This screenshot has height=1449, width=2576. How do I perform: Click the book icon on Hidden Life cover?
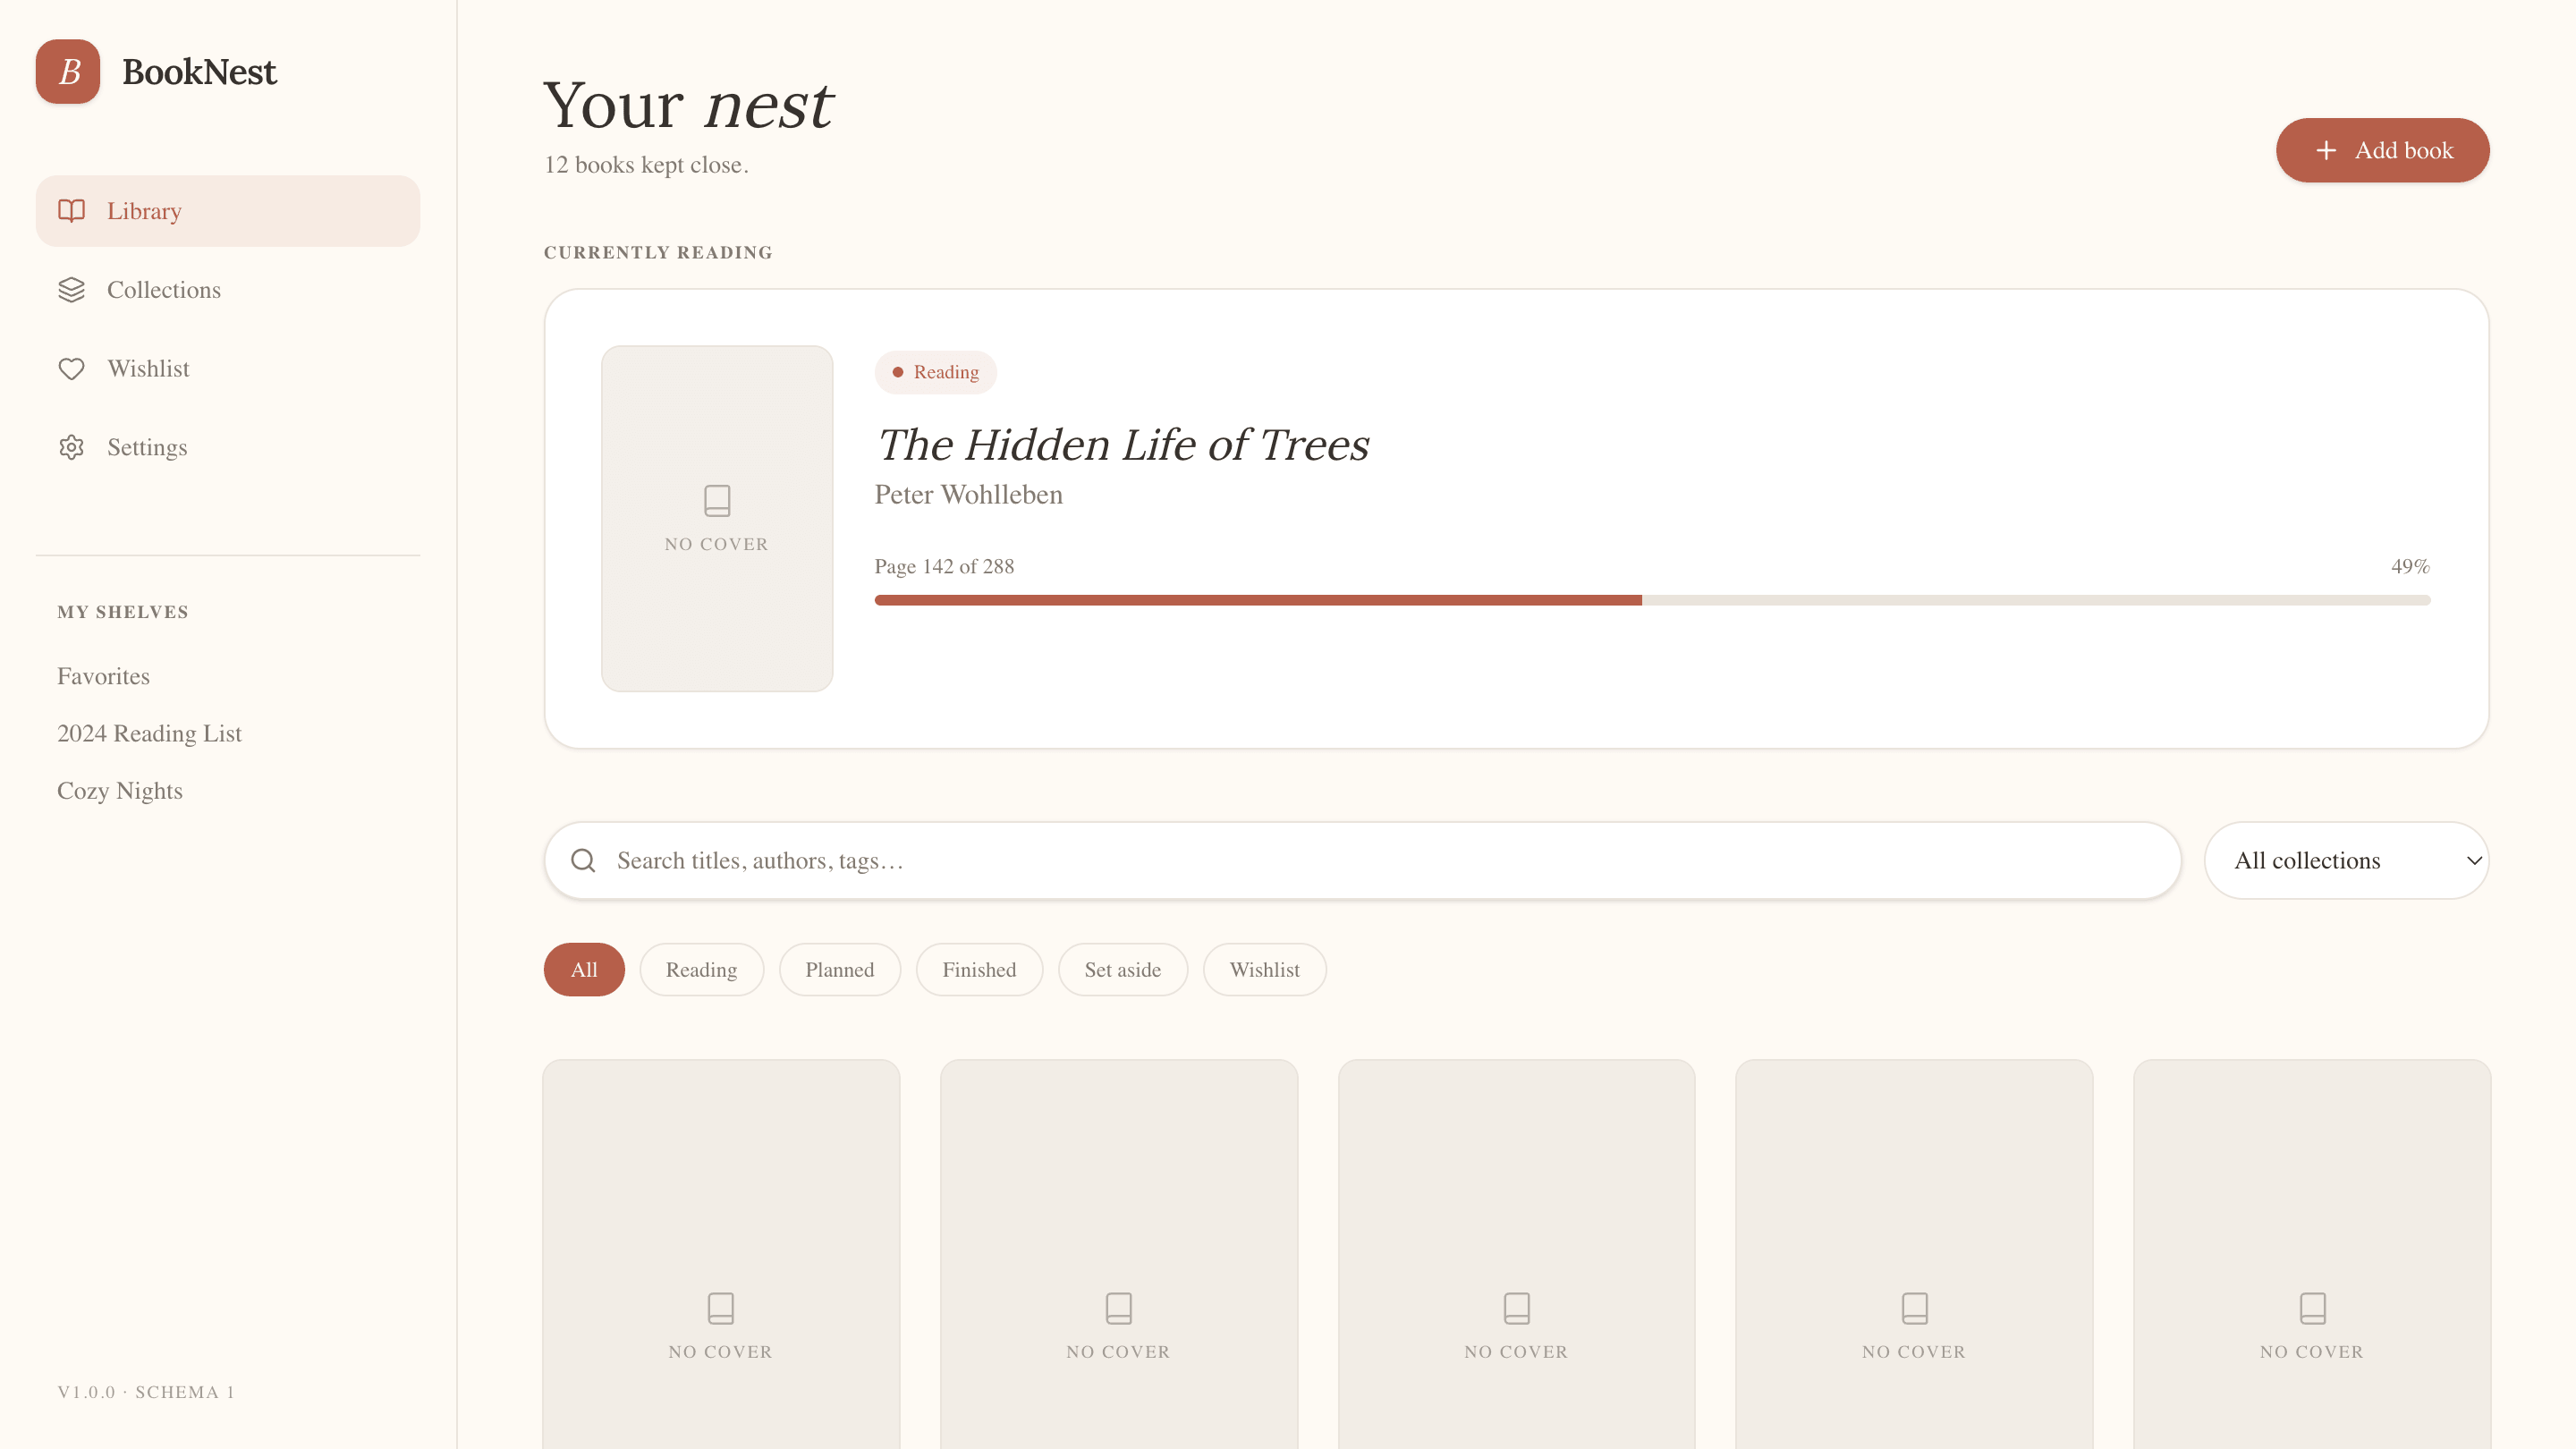point(717,500)
